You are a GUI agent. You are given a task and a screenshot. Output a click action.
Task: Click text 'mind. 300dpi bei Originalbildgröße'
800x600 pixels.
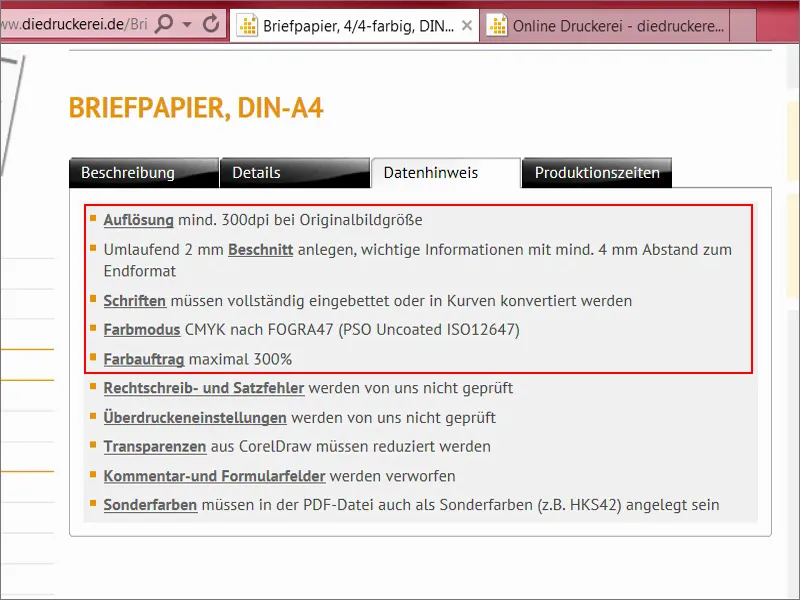pyautogui.click(x=300, y=220)
